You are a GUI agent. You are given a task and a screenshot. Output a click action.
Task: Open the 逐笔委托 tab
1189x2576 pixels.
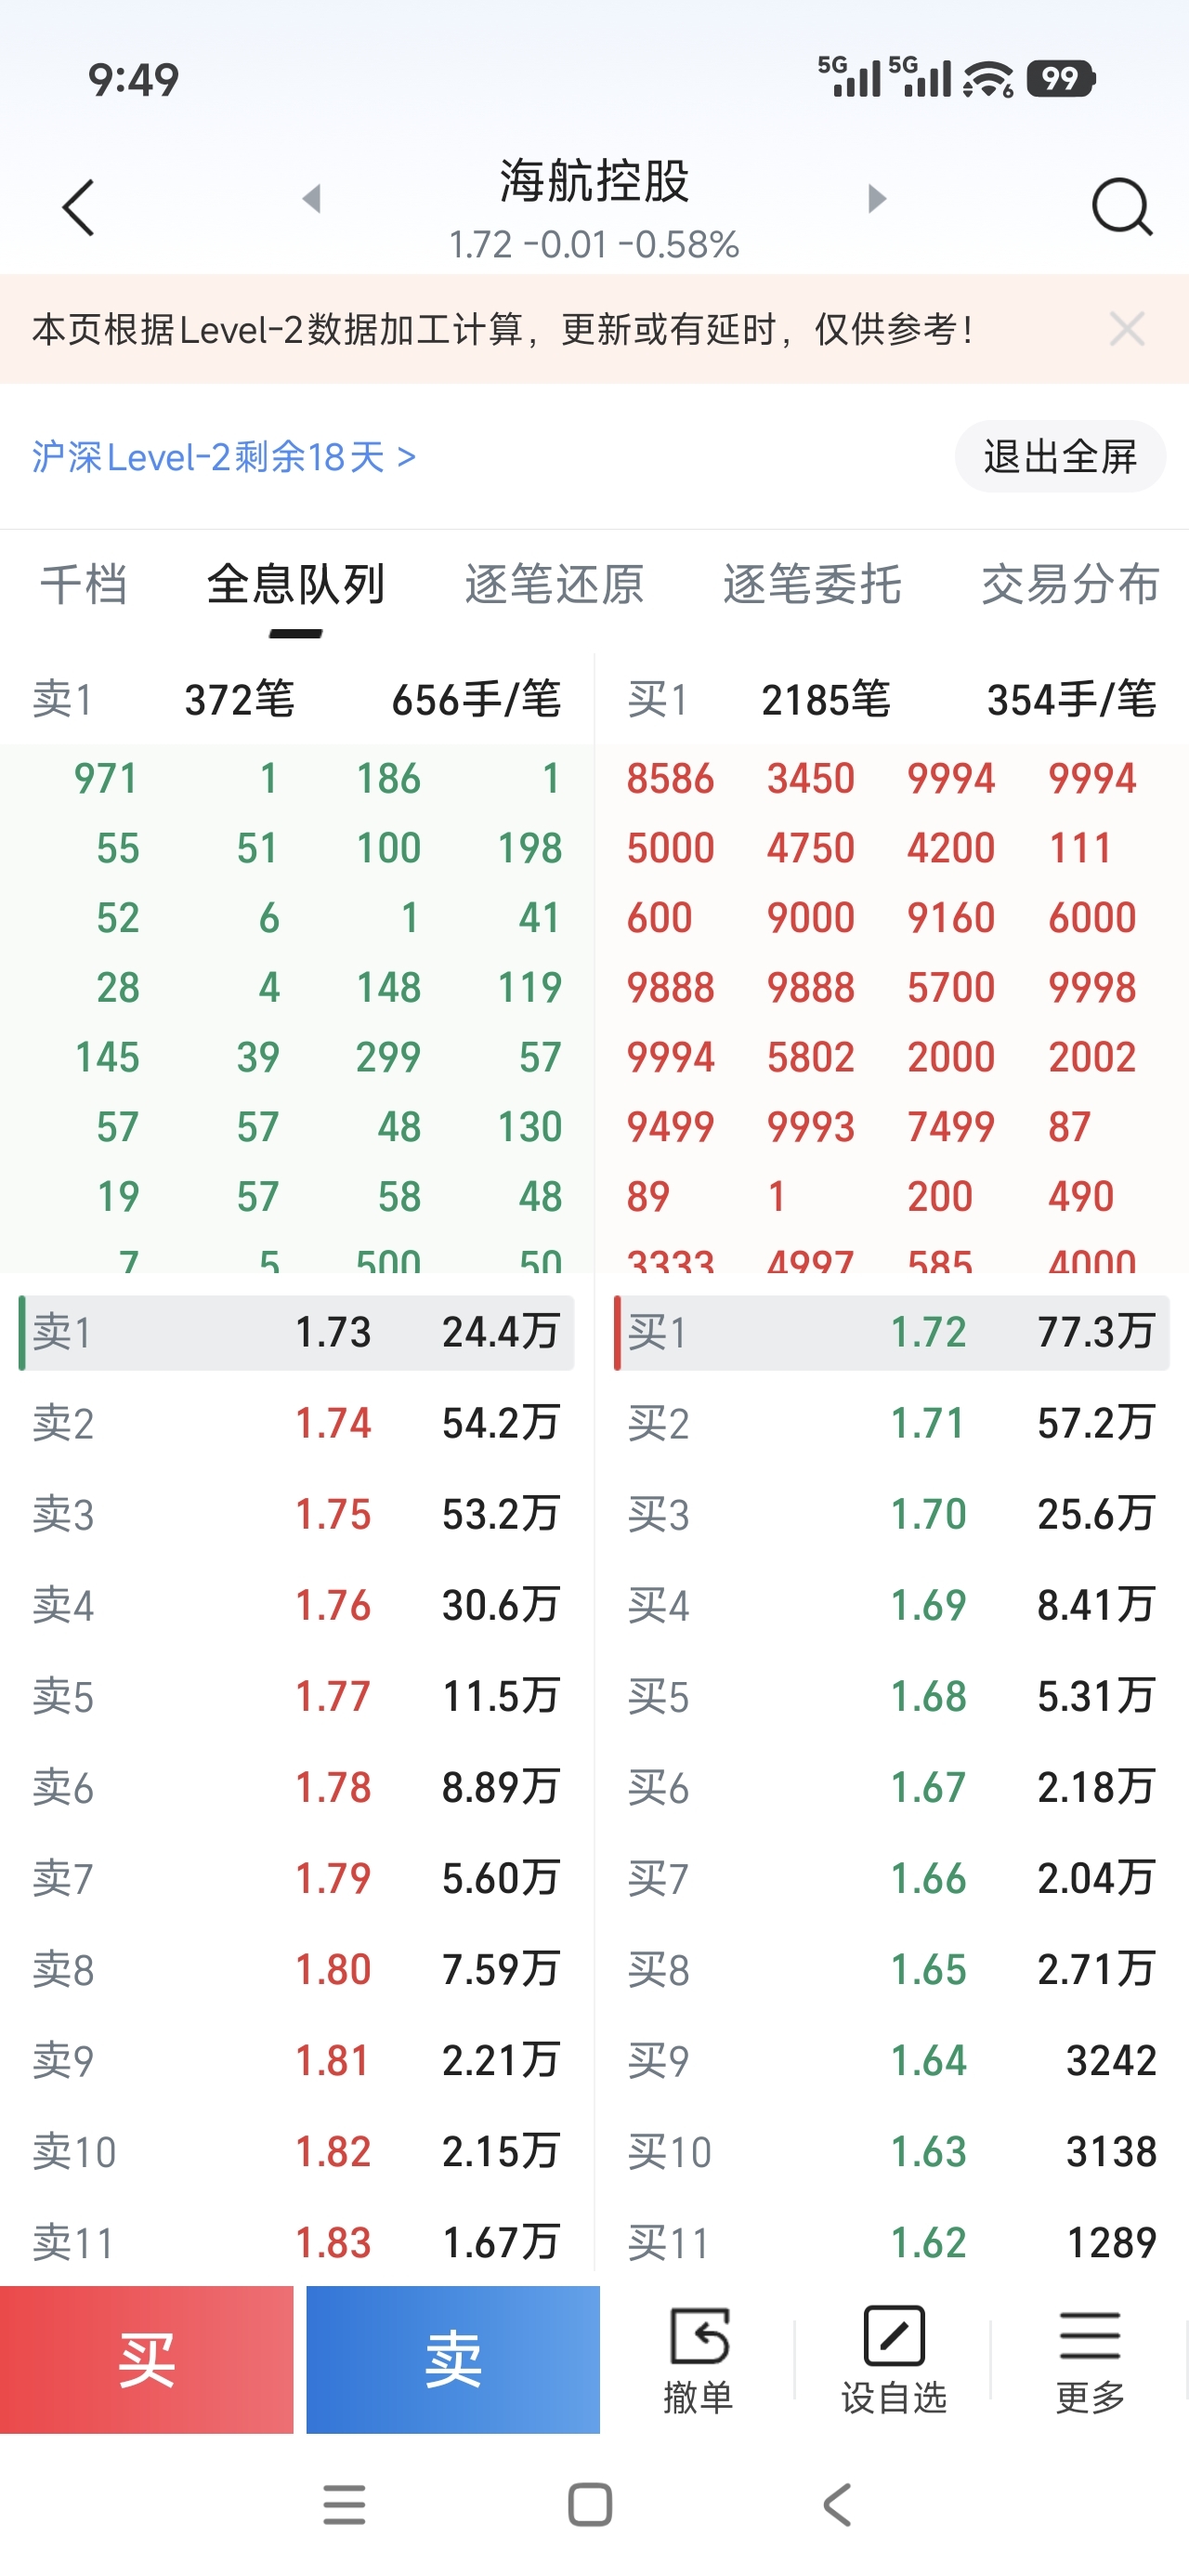(812, 584)
